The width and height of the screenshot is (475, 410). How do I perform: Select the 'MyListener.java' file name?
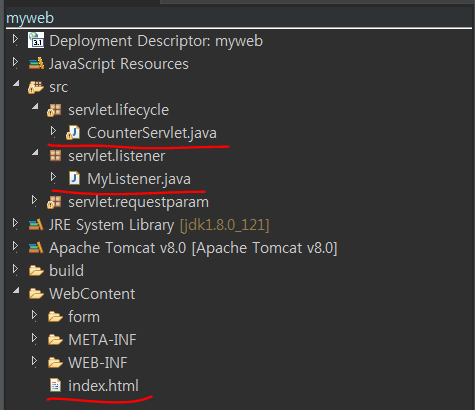139,179
